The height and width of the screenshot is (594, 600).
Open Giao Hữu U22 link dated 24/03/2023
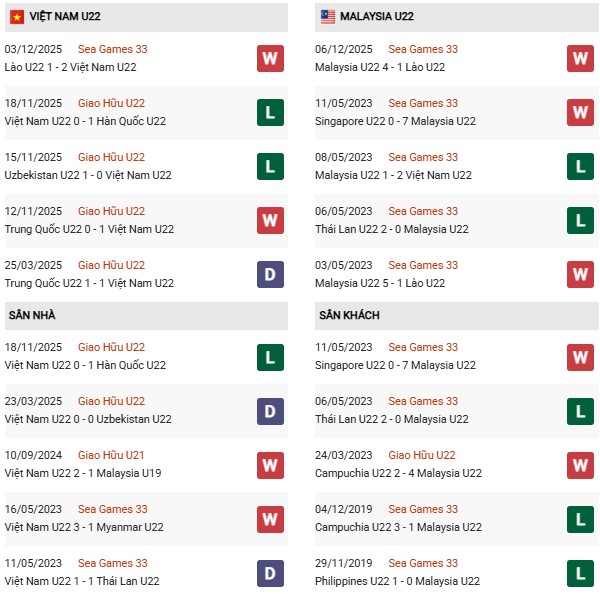point(422,455)
